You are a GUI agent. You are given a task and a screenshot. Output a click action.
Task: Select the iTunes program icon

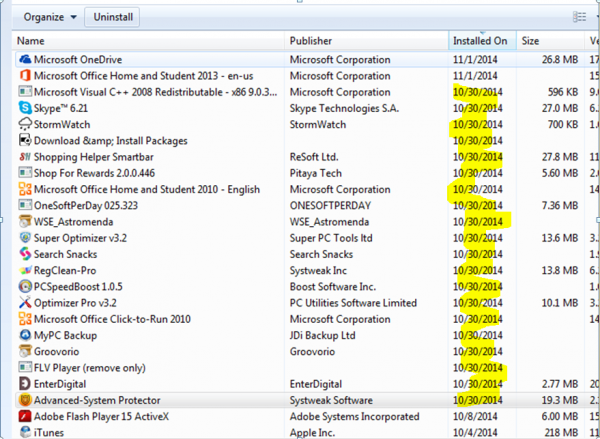pos(25,432)
